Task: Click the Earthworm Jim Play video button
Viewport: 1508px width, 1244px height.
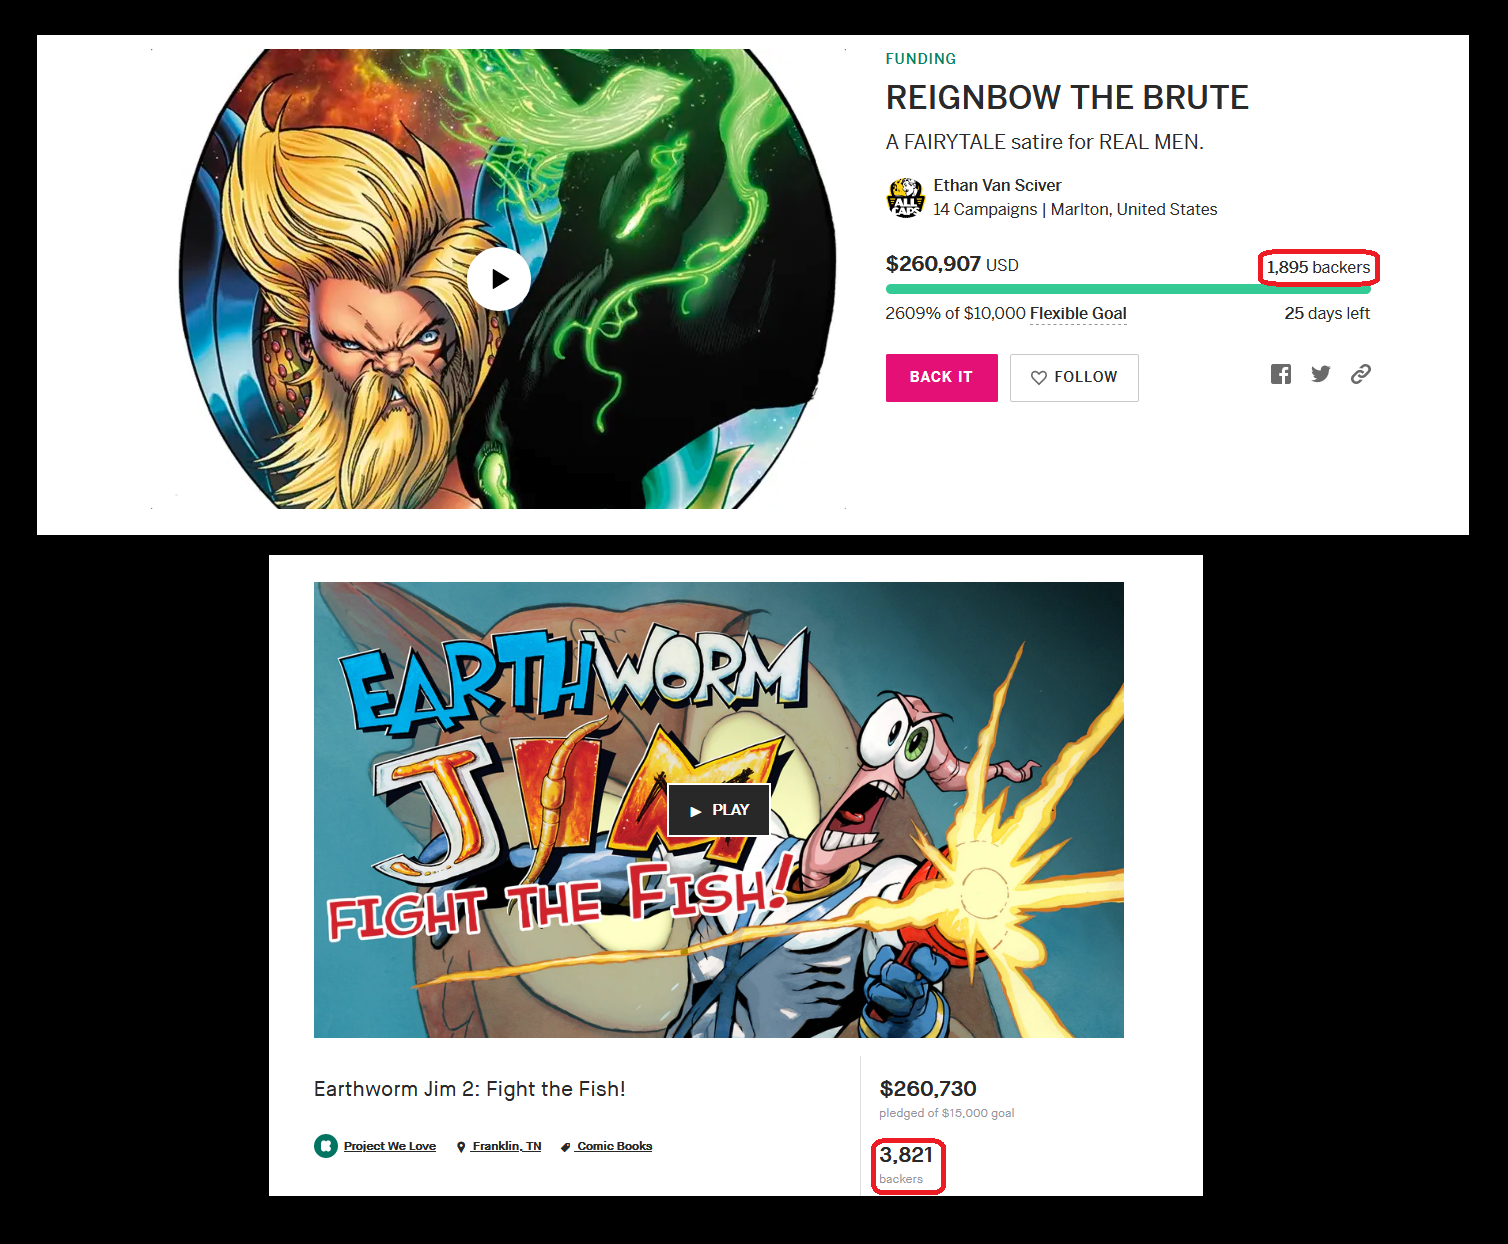Action: click(719, 810)
